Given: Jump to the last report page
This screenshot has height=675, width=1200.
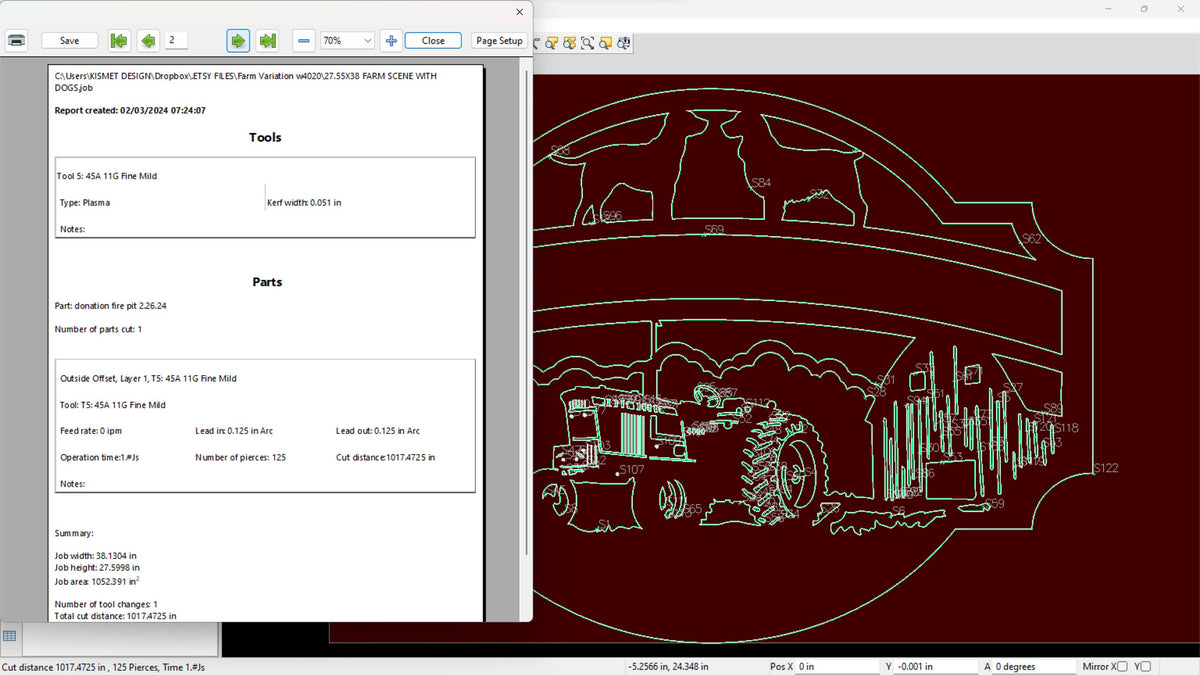Looking at the screenshot, I should click(267, 41).
